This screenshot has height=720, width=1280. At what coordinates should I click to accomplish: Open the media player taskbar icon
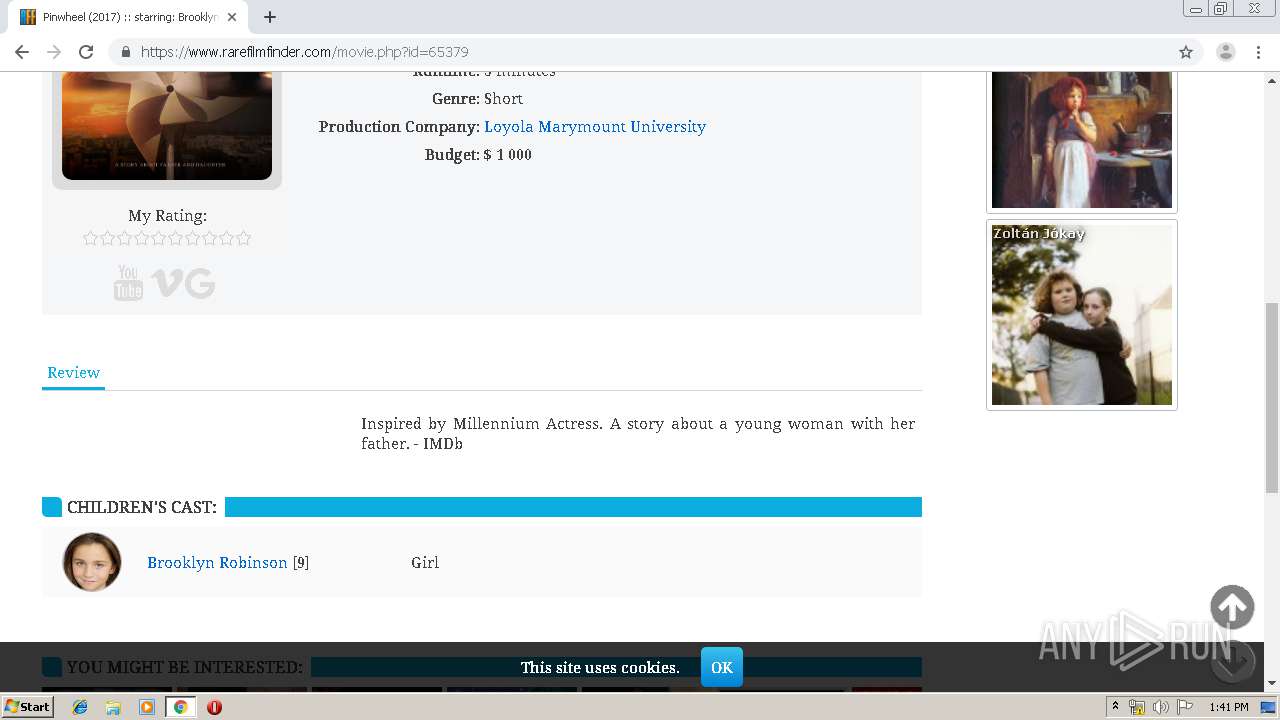[147, 707]
